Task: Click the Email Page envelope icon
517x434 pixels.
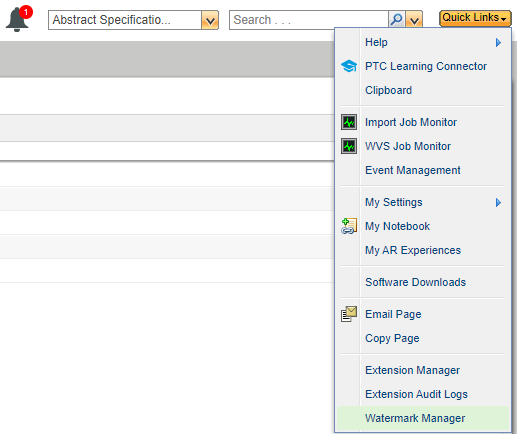Action: 349,314
